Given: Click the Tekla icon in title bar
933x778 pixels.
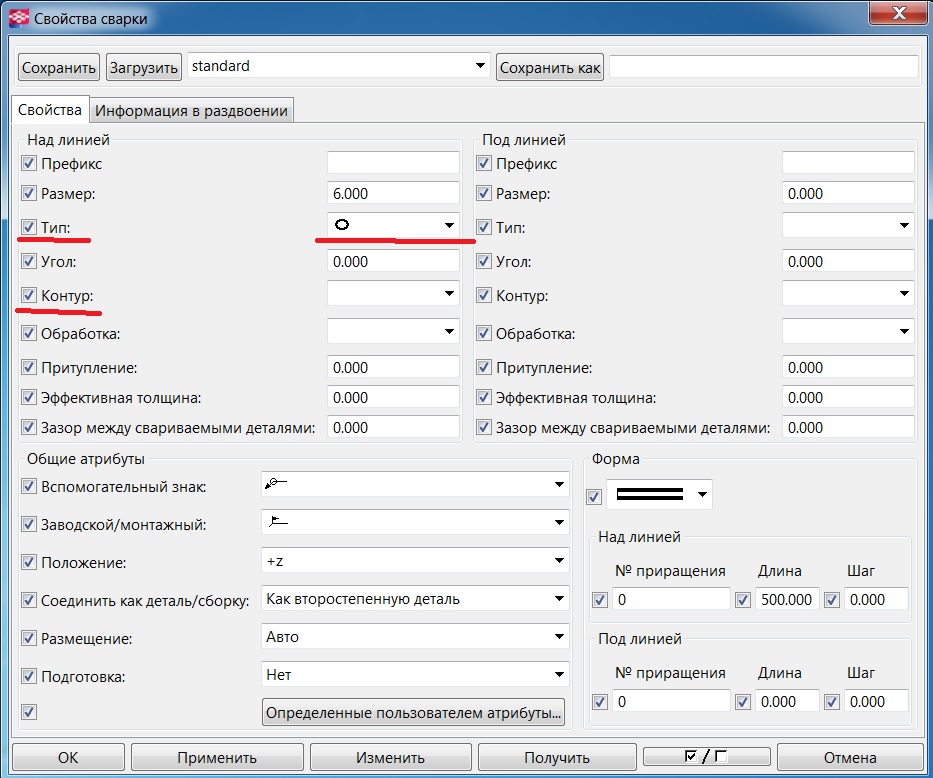Looking at the screenshot, I should pos(18,17).
